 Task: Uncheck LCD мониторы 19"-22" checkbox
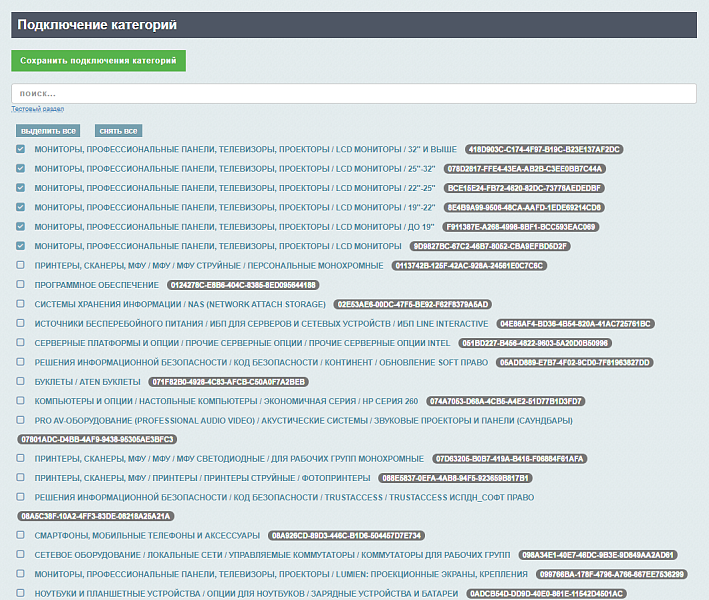point(21,207)
